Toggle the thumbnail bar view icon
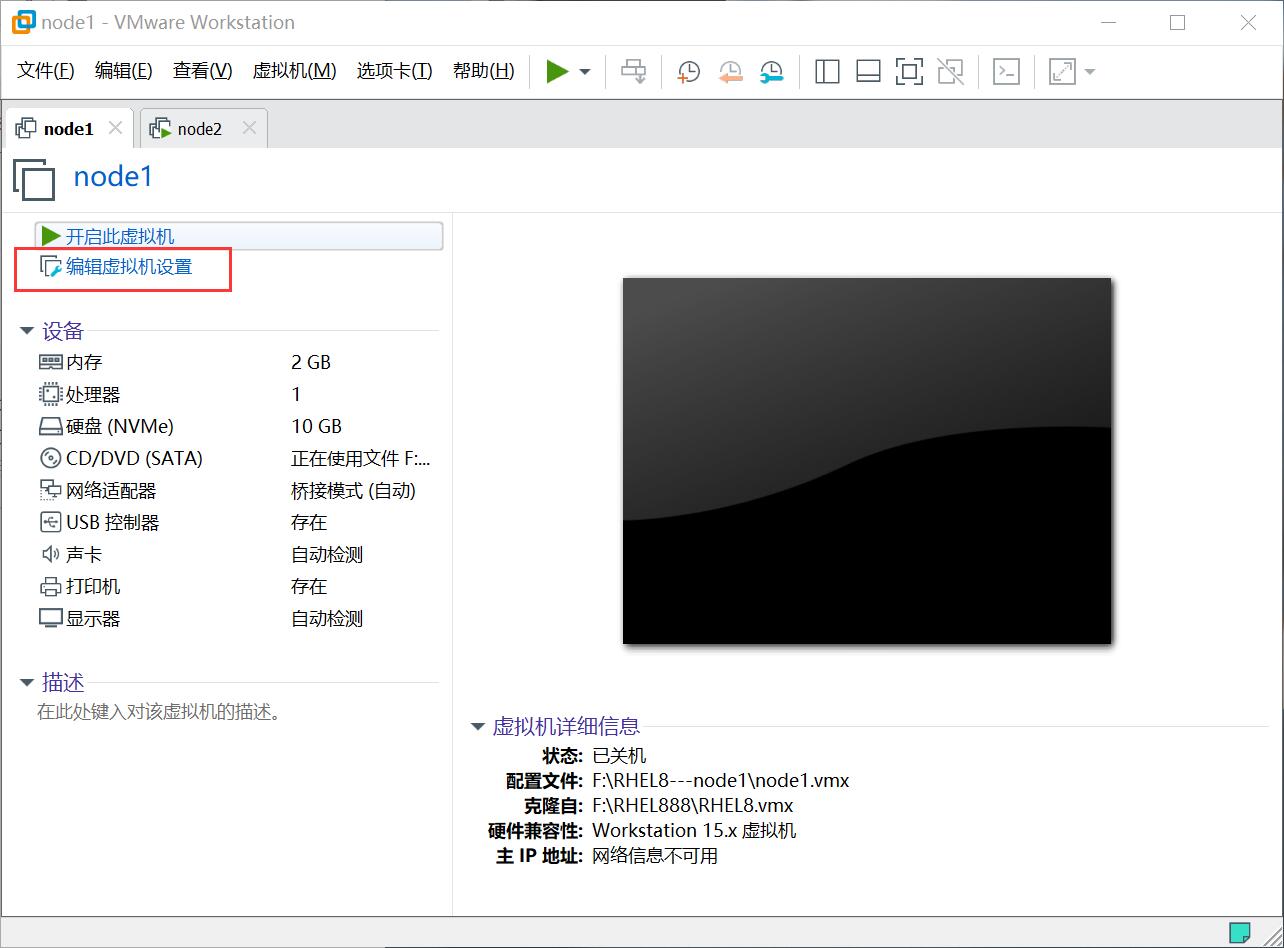1284x948 pixels. click(x=868, y=71)
